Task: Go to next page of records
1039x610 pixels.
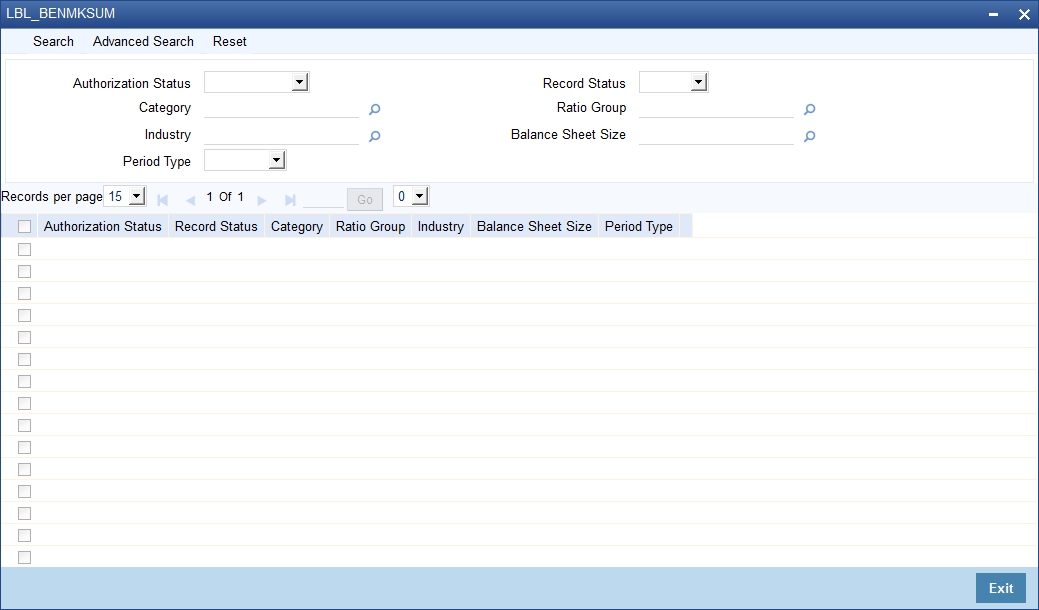Action: pyautogui.click(x=262, y=199)
